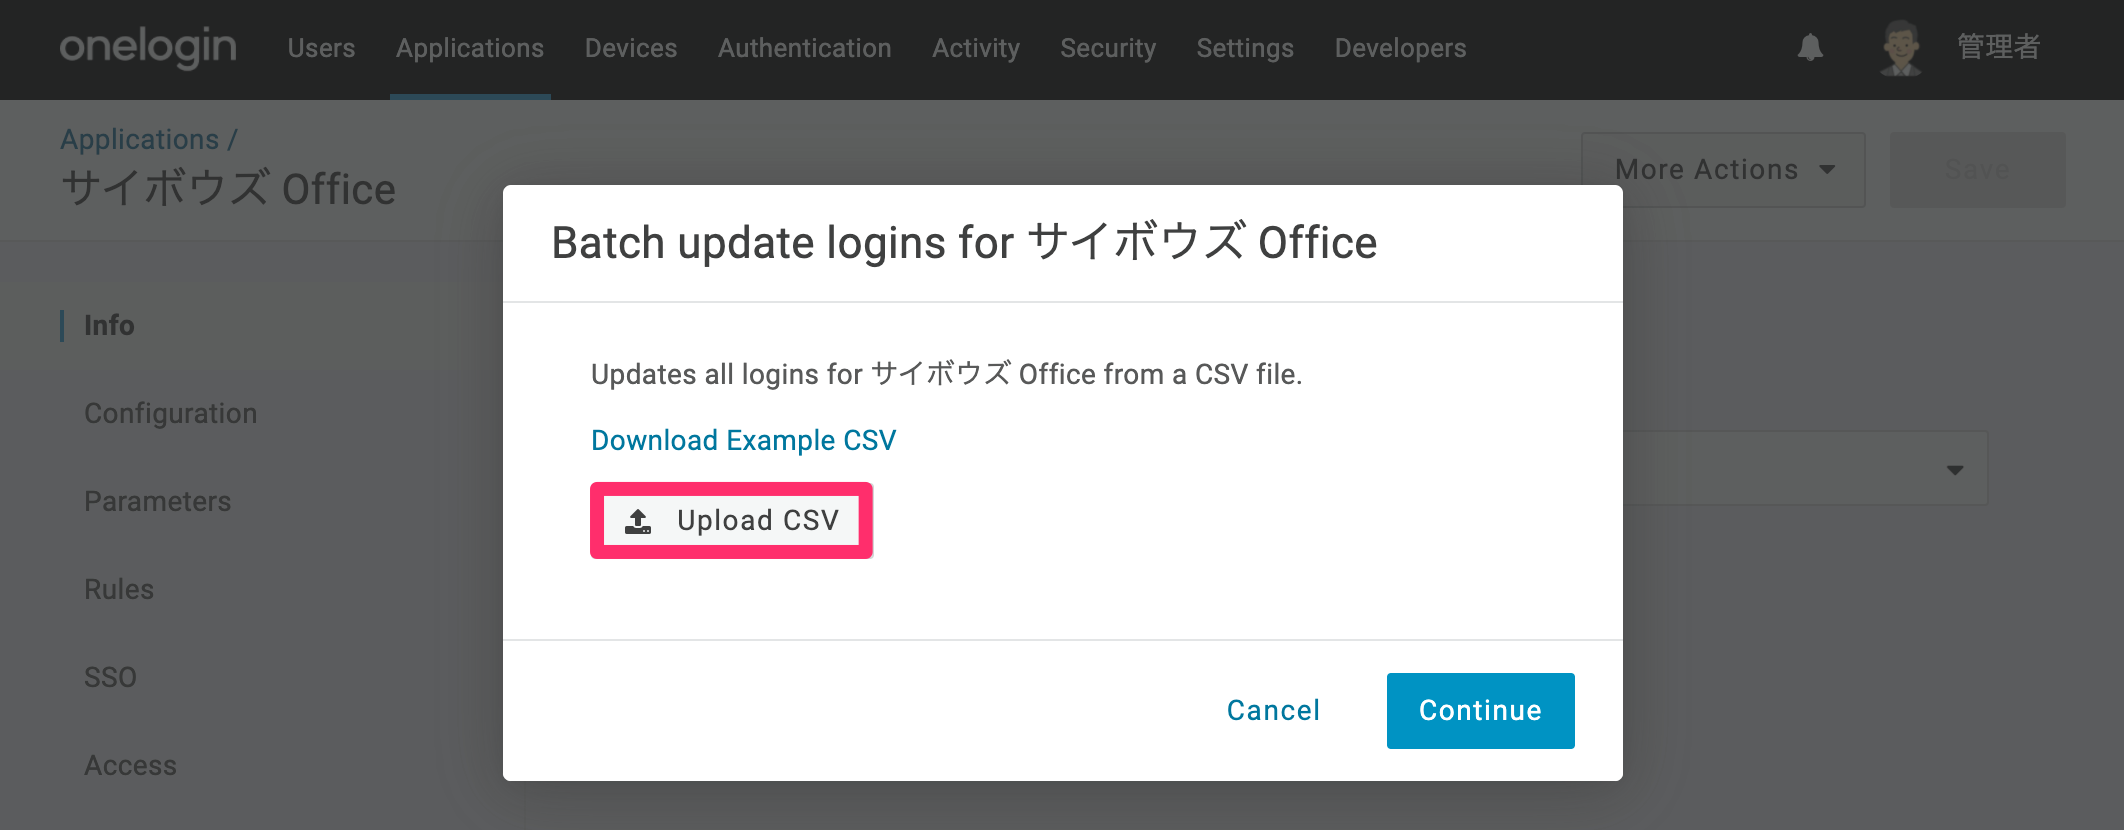
Task: Open the notifications bell
Action: (1810, 47)
